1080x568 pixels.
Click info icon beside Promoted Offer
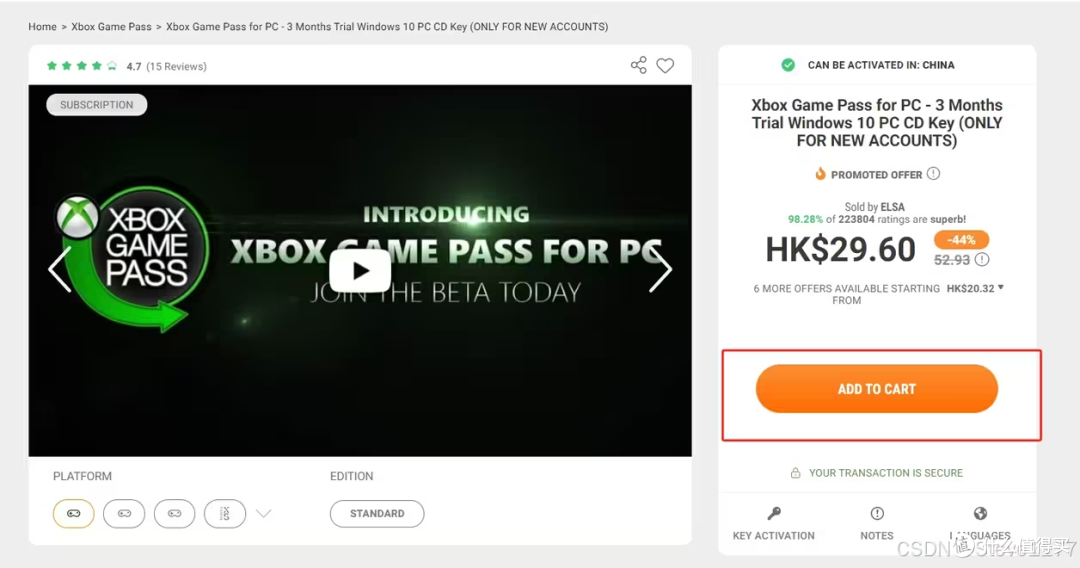[x=933, y=174]
